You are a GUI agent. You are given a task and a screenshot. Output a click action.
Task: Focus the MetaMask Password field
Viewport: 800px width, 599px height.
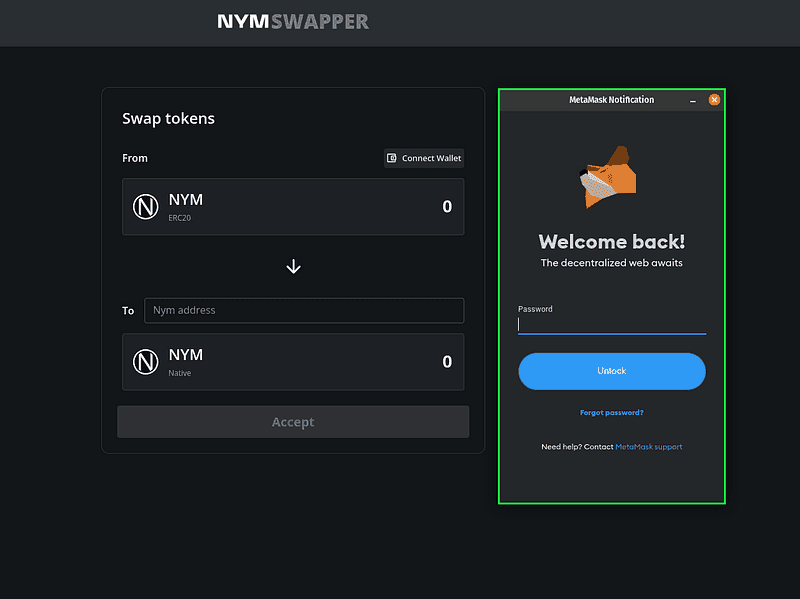[611, 324]
